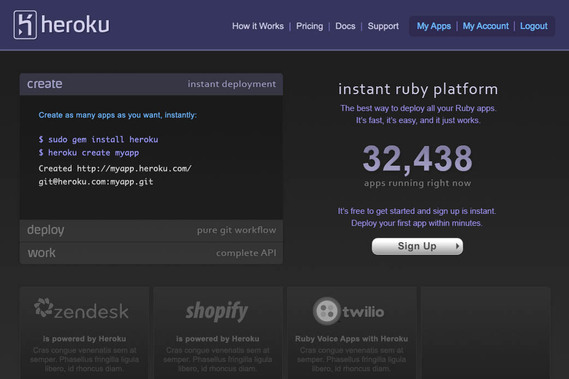Expand the deploy accordion section
The height and width of the screenshot is (379, 569).
(x=151, y=230)
